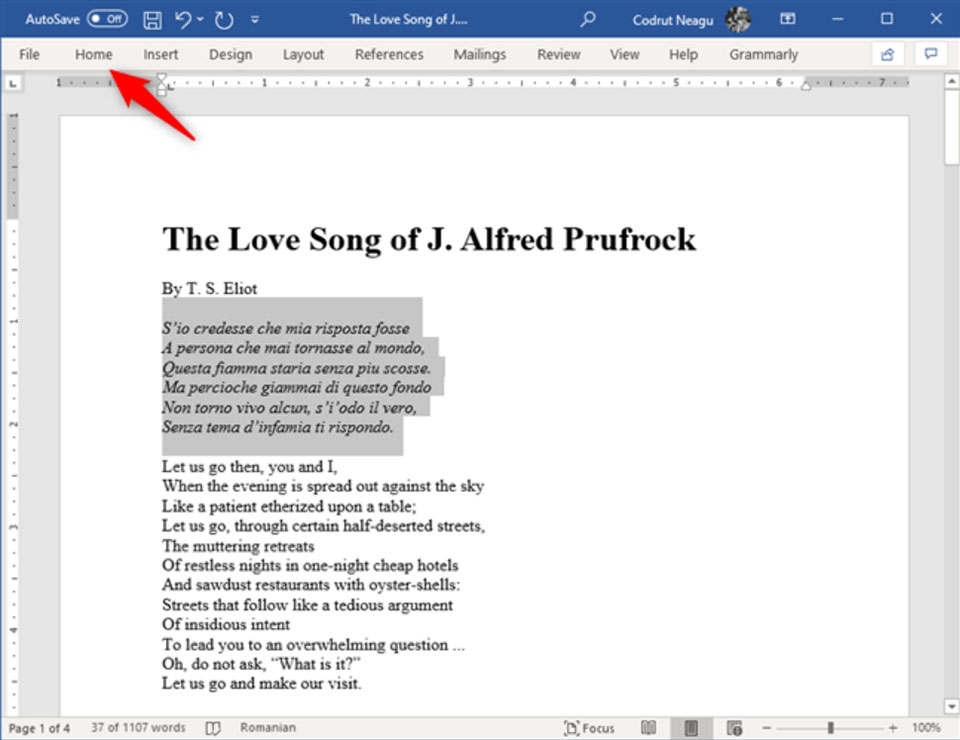The image size is (960, 740).
Task: Click the Redo/Repeat icon
Action: pyautogui.click(x=224, y=20)
